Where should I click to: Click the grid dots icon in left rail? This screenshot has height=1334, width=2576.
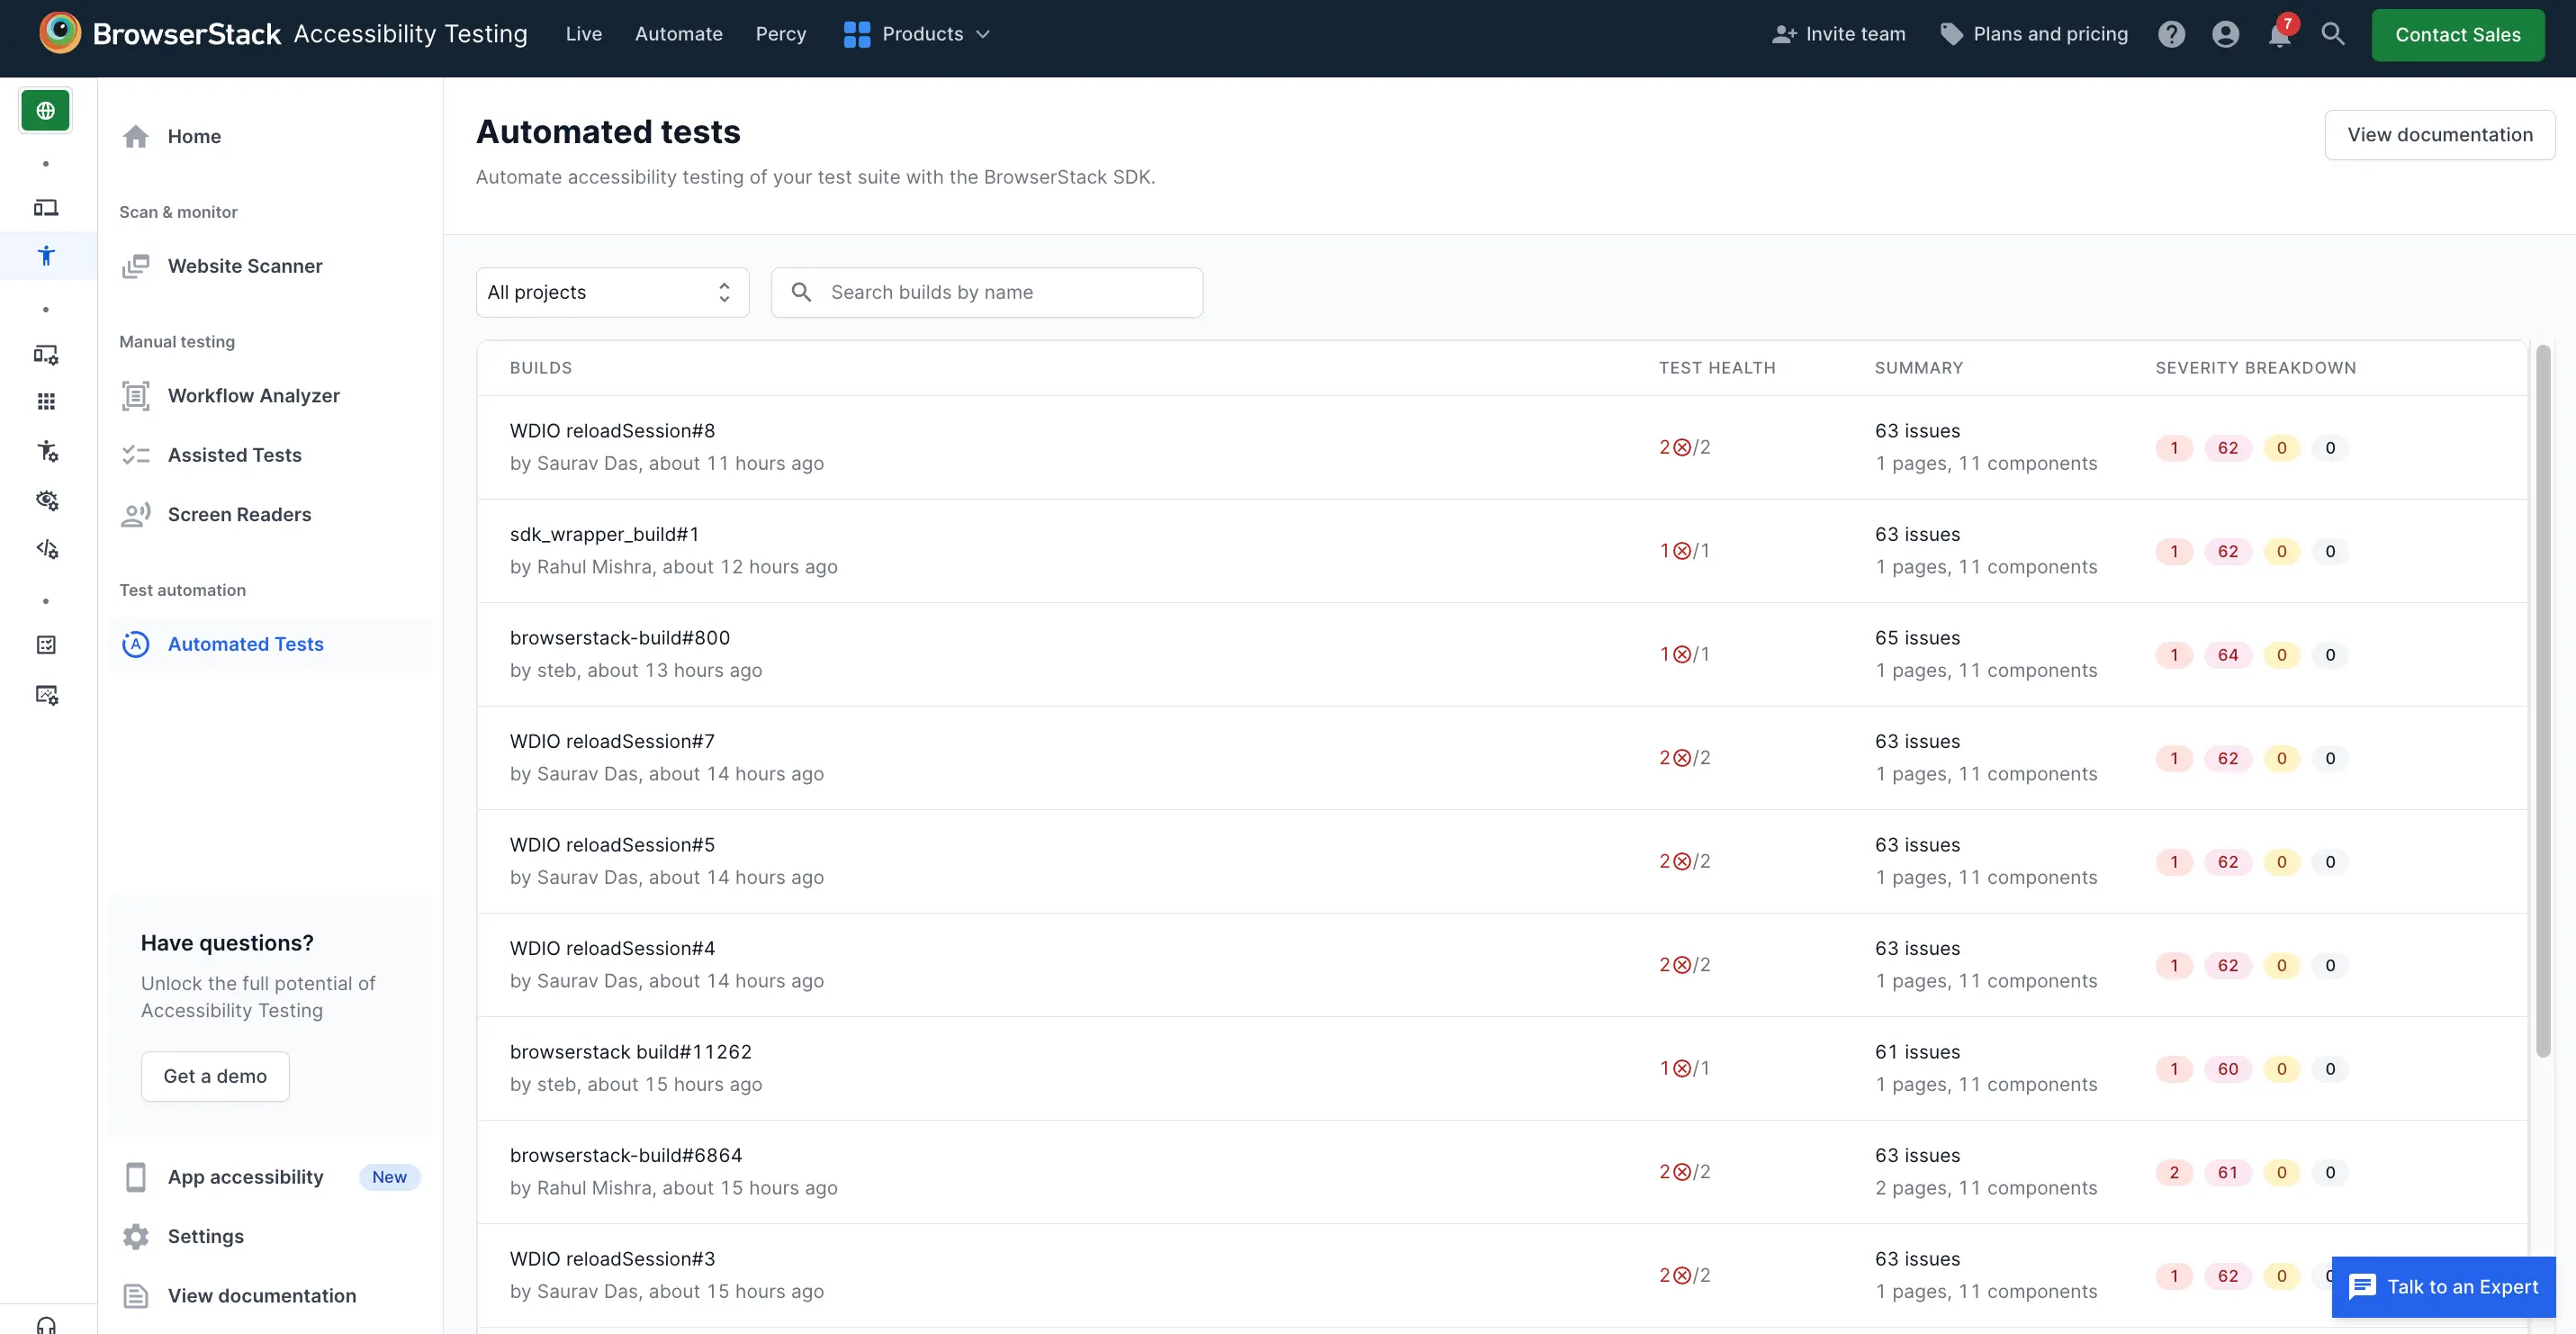tap(46, 402)
